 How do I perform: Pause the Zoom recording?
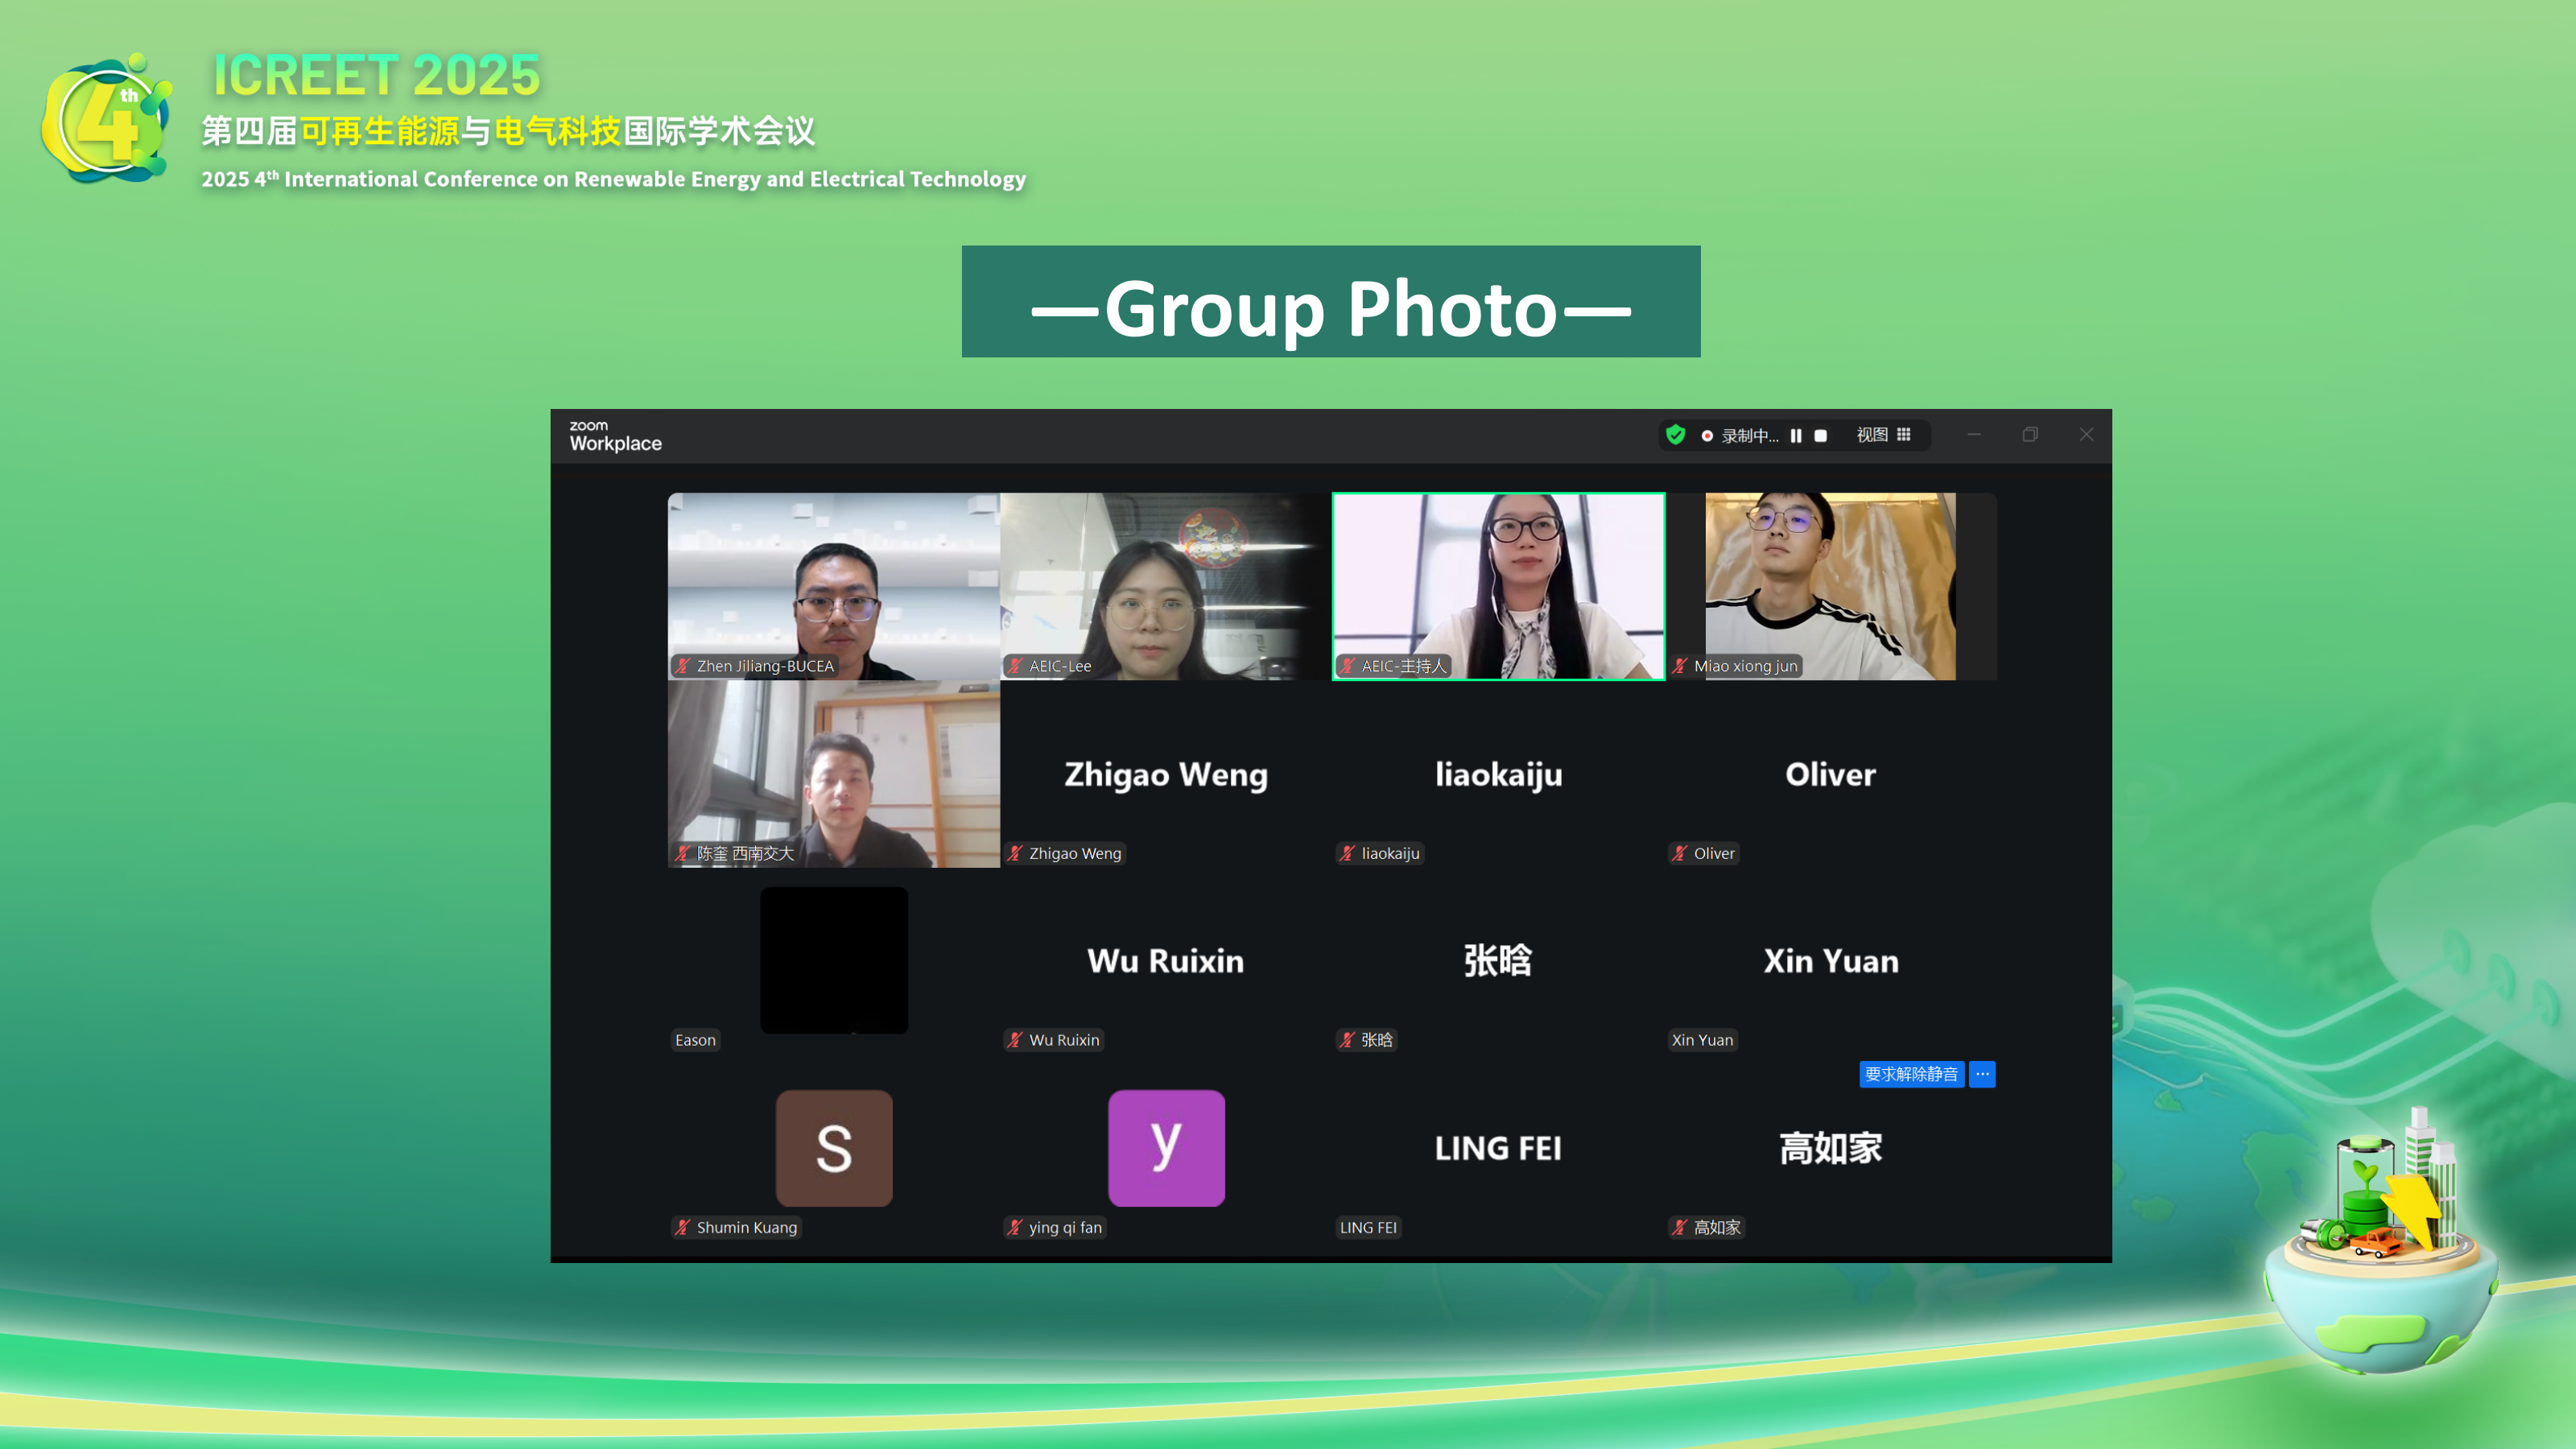1796,436
